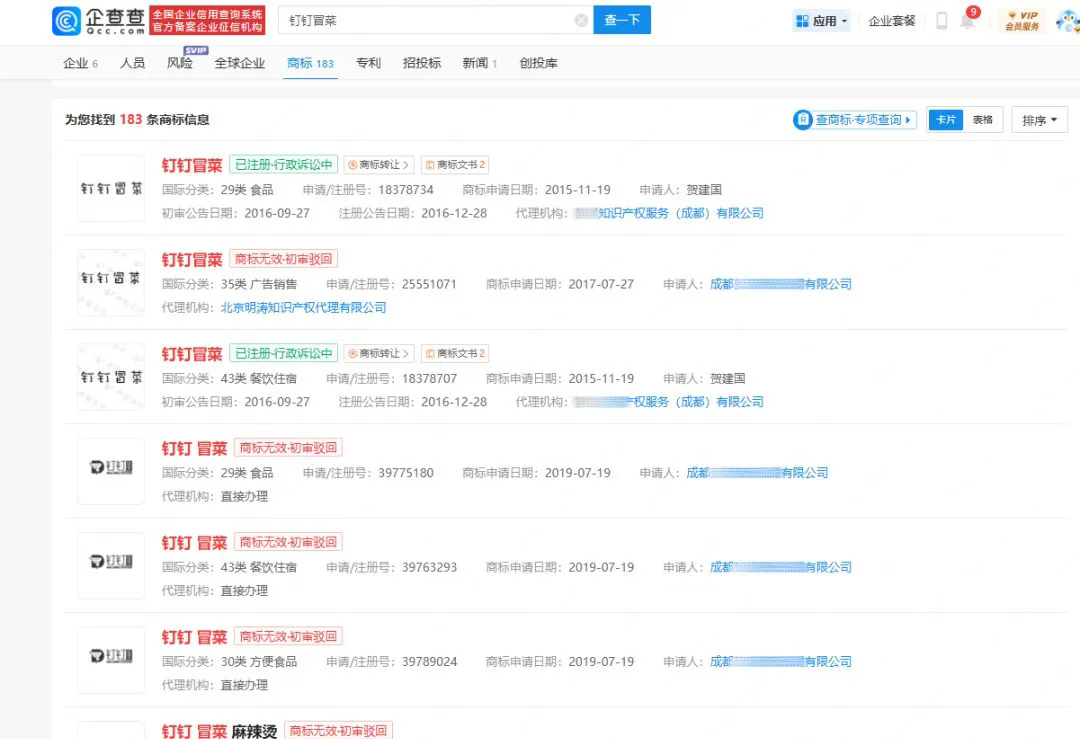1080x739 pixels.
Task: Click 商标转让 on trademark 18378707
Action: coord(379,353)
